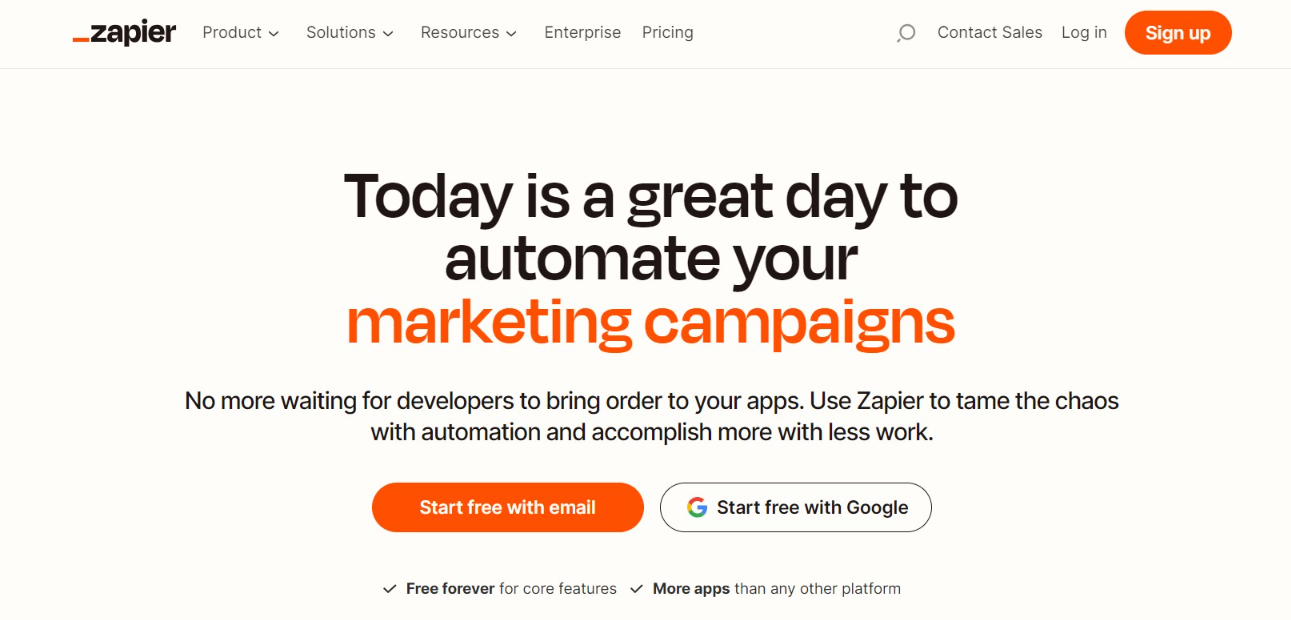This screenshot has height=620, width=1291.
Task: Click the Free forever text
Action: point(450,589)
